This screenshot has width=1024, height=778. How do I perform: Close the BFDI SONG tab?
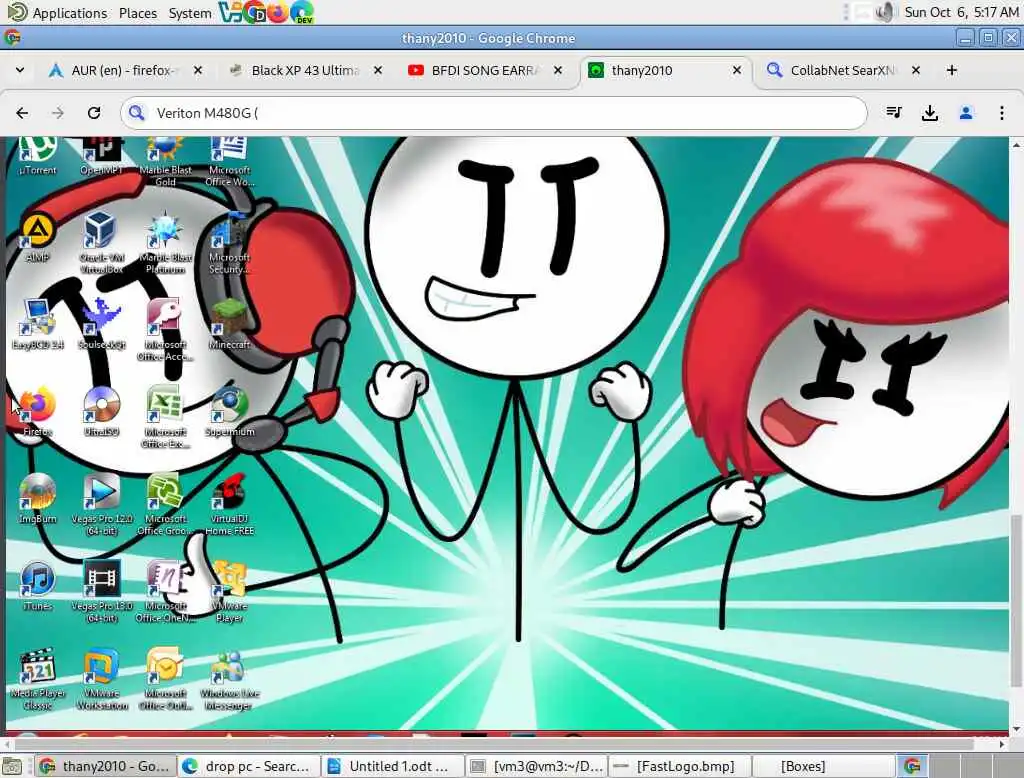coord(558,70)
